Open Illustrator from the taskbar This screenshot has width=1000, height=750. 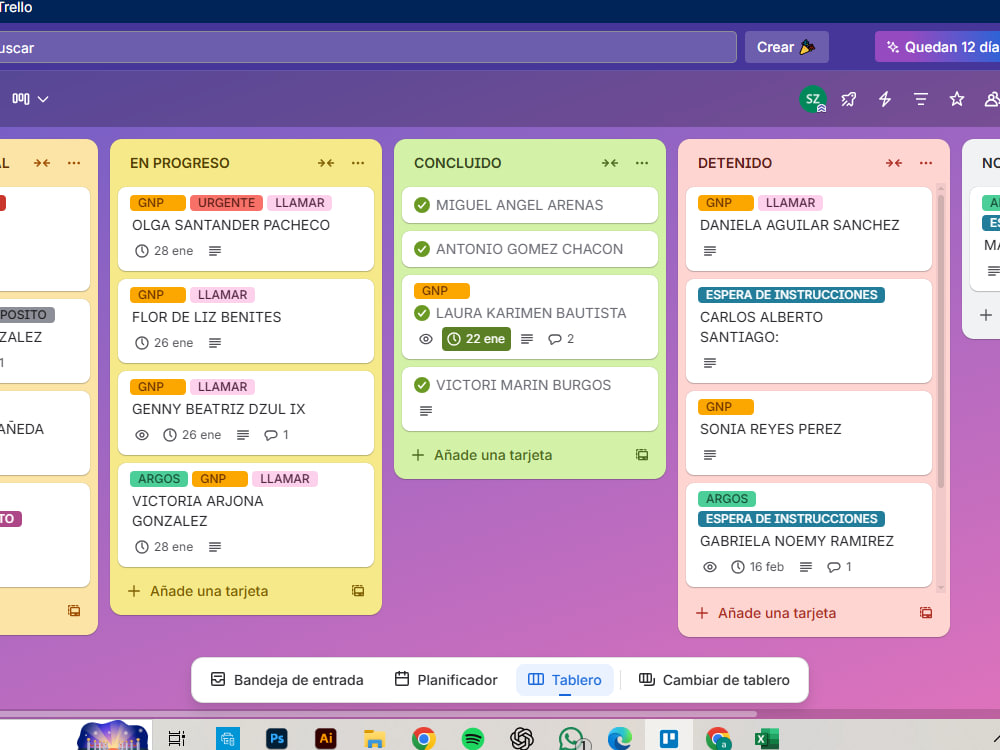pos(325,739)
